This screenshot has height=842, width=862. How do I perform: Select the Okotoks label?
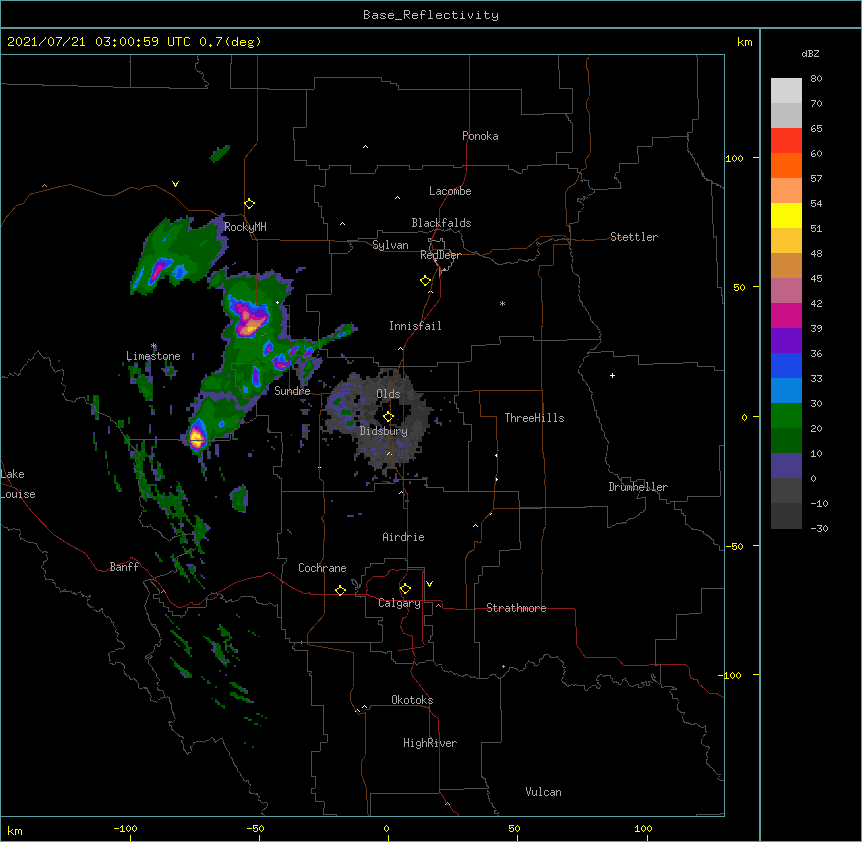click(x=412, y=700)
